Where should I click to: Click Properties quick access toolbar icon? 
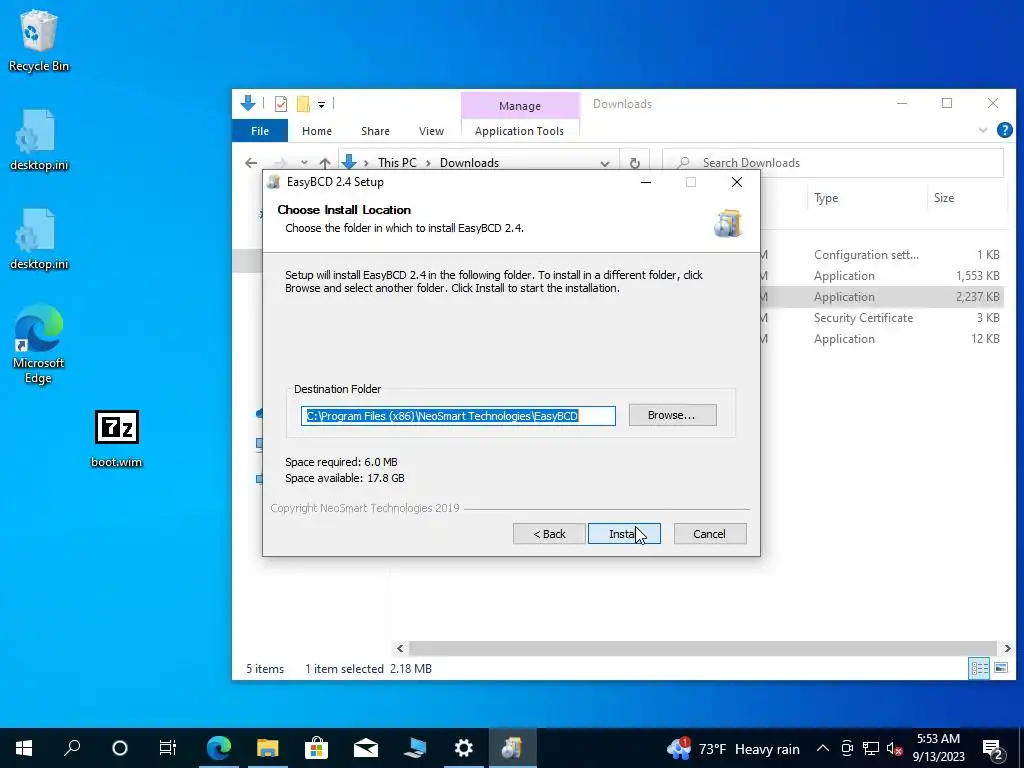(281, 103)
